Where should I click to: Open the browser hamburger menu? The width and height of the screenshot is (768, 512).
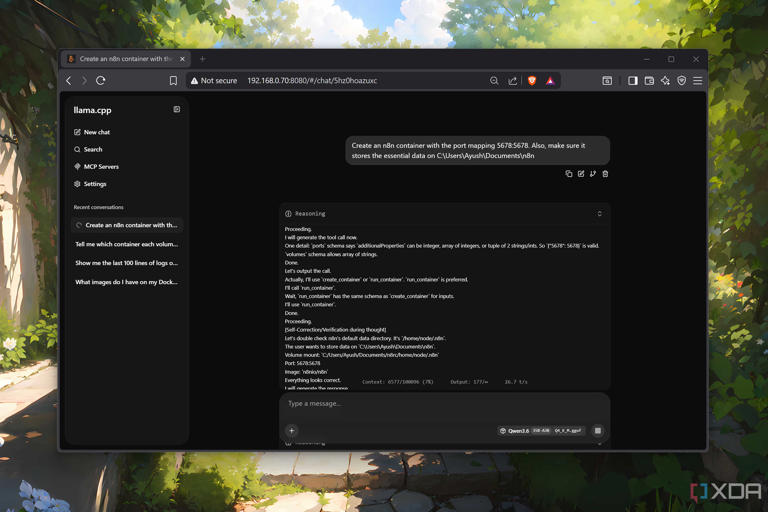697,80
